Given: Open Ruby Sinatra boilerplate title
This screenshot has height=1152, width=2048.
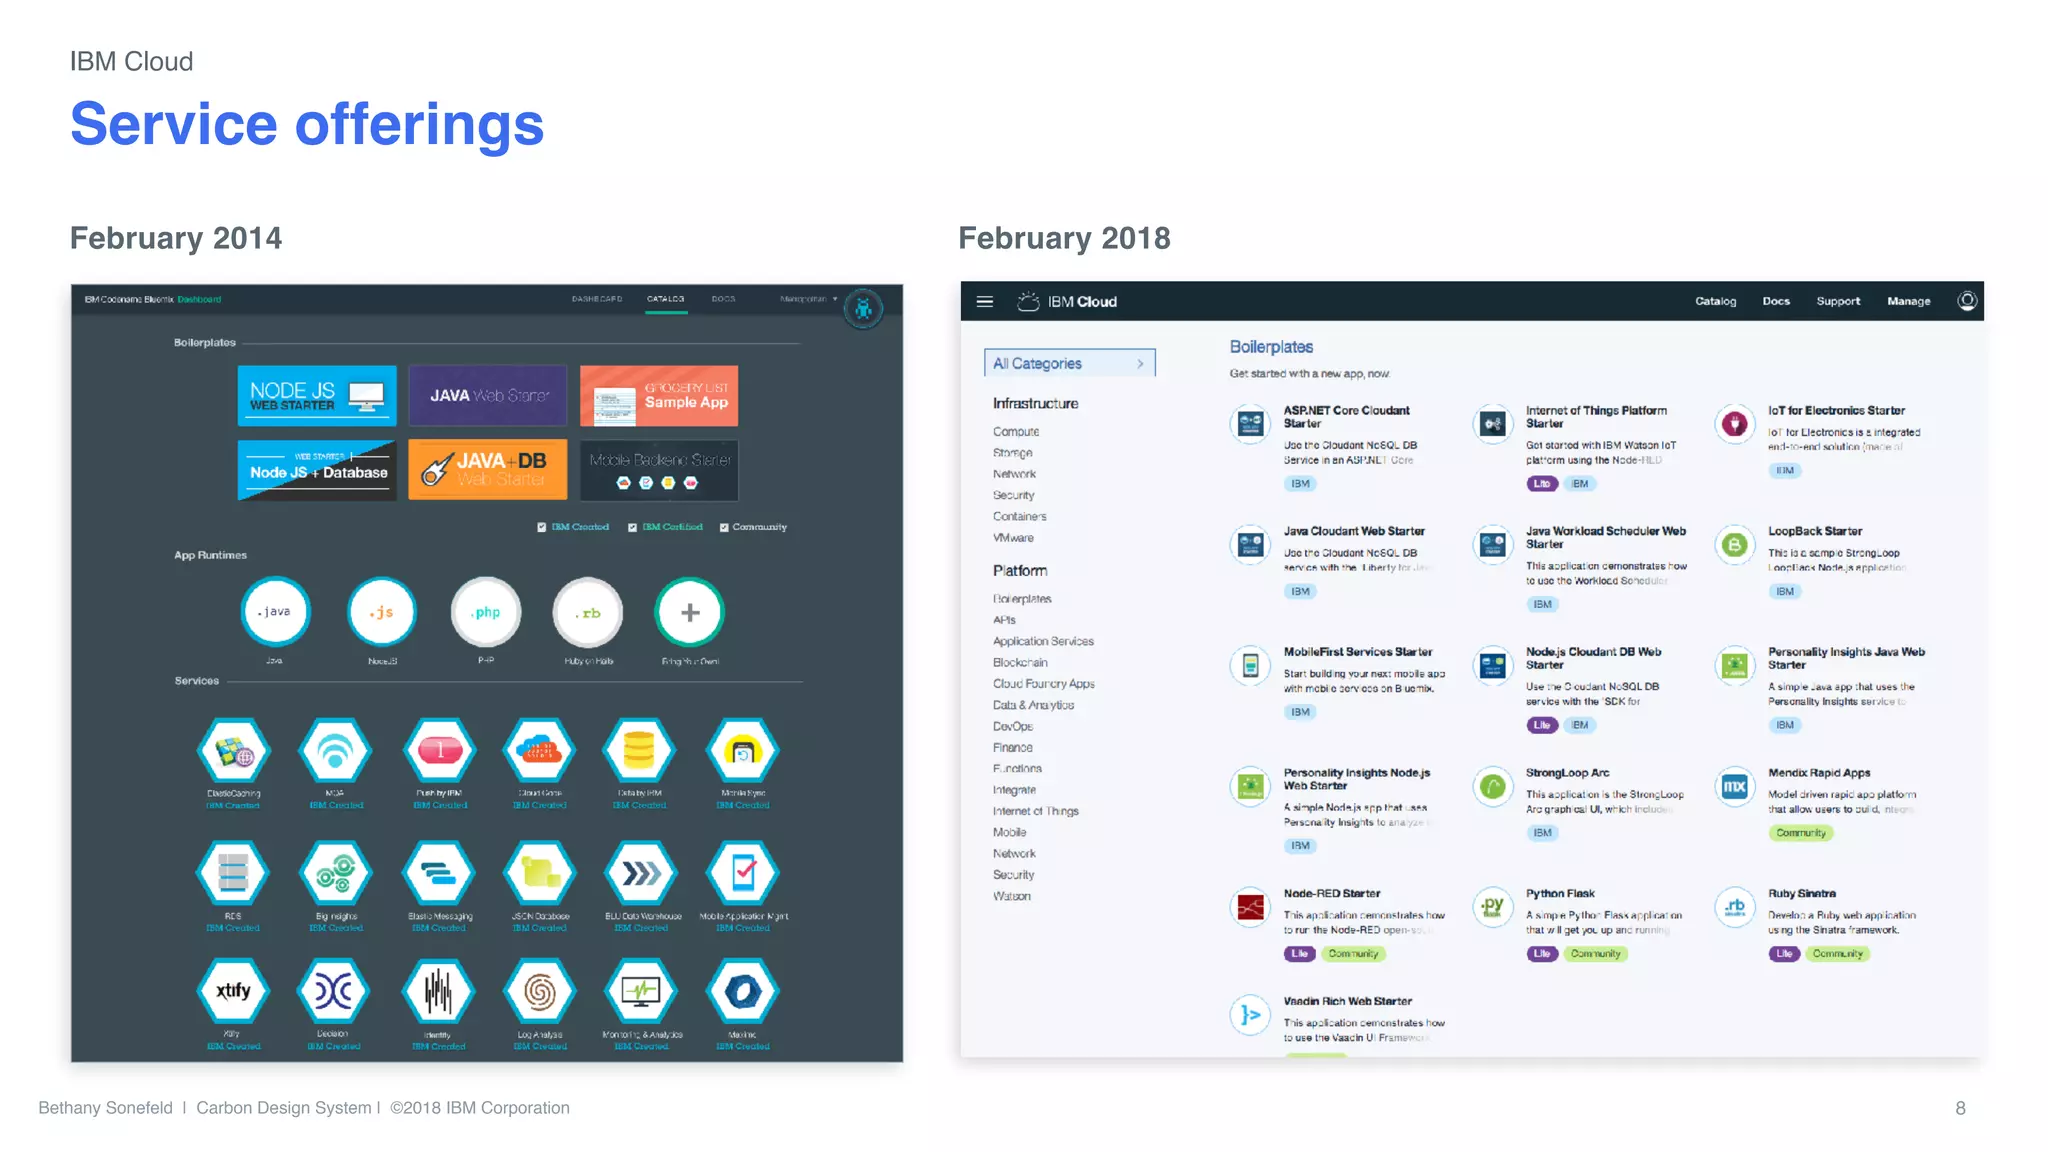Looking at the screenshot, I should (x=1801, y=894).
